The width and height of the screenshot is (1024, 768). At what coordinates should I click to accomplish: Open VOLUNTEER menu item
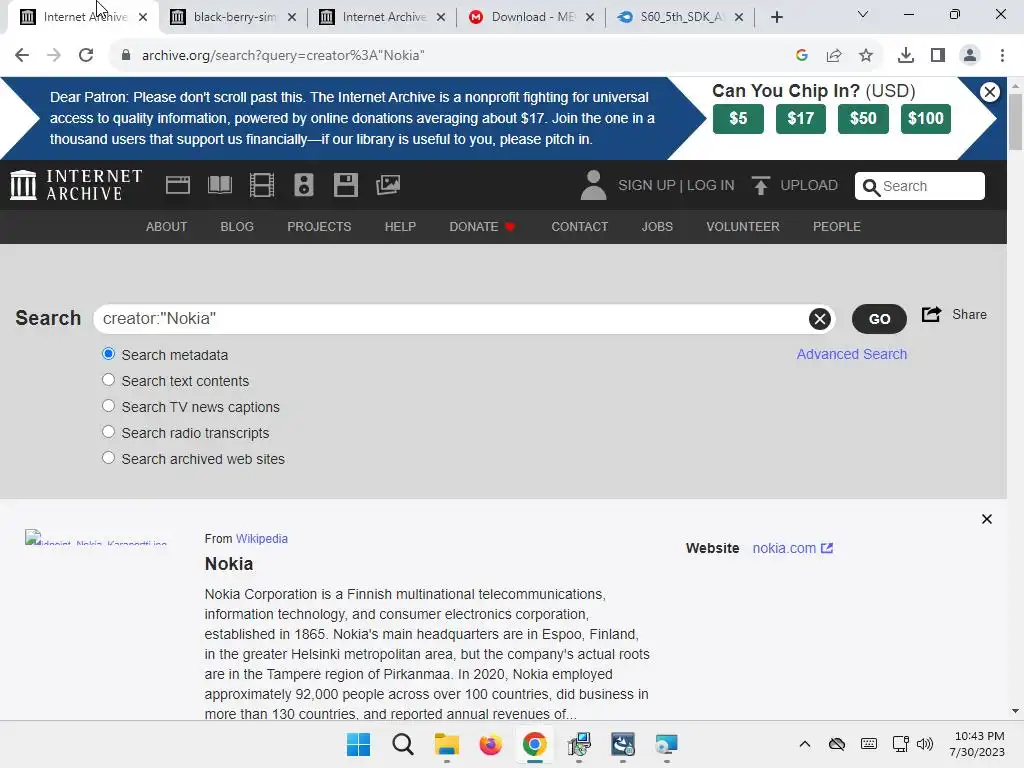pyautogui.click(x=743, y=227)
